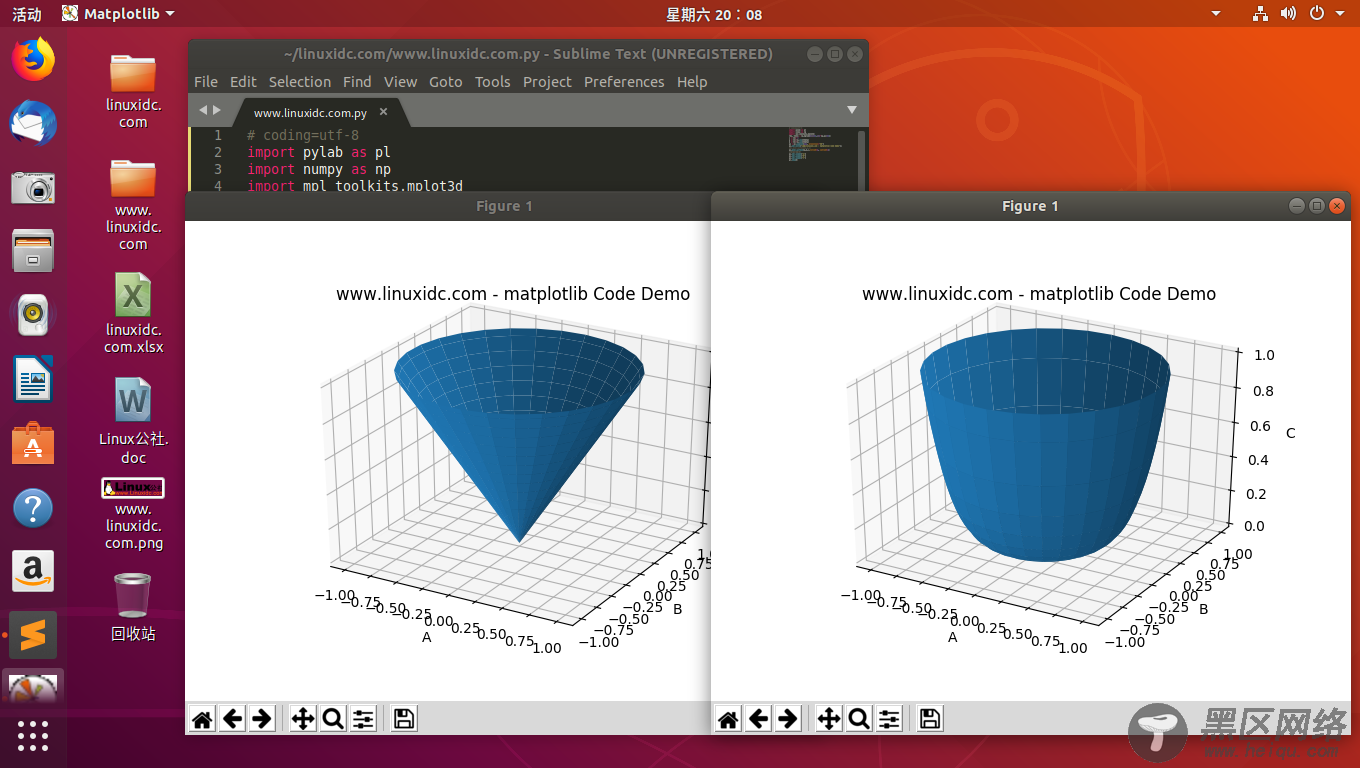
Task: Open Tools menu in Sublime Text
Action: click(492, 82)
